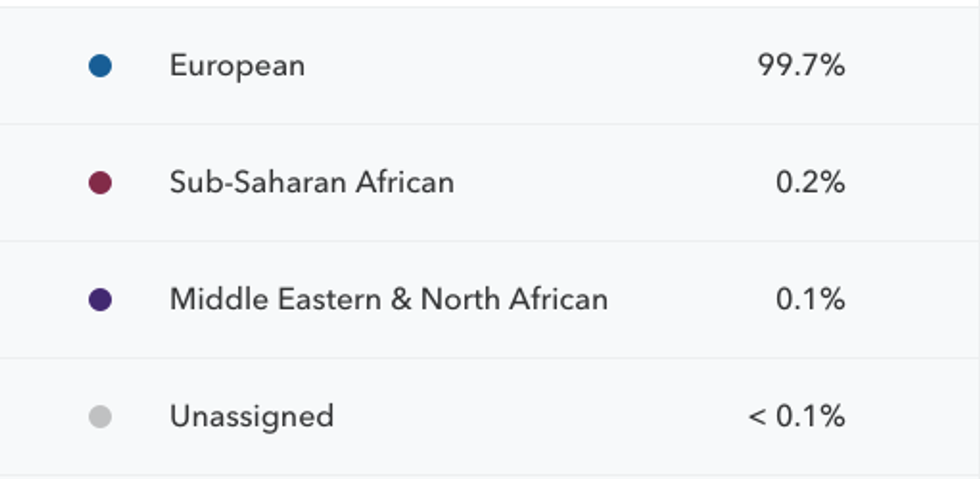Click the < 0.1% Unassigned value
The height and width of the screenshot is (479, 980).
[797, 416]
